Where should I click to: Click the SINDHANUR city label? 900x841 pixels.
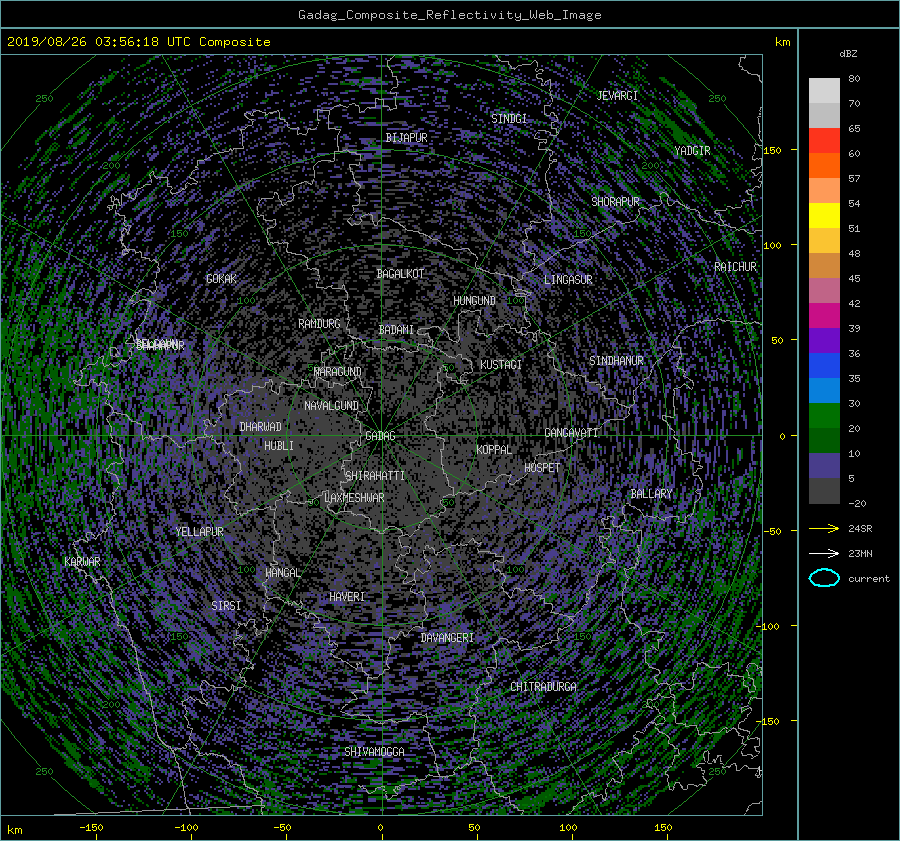click(x=616, y=361)
